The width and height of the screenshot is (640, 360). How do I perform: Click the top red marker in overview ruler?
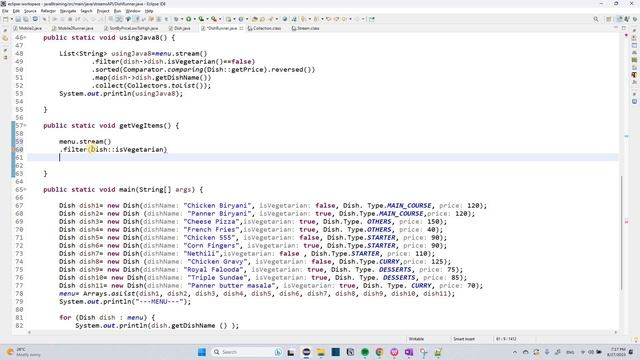click(626, 36)
